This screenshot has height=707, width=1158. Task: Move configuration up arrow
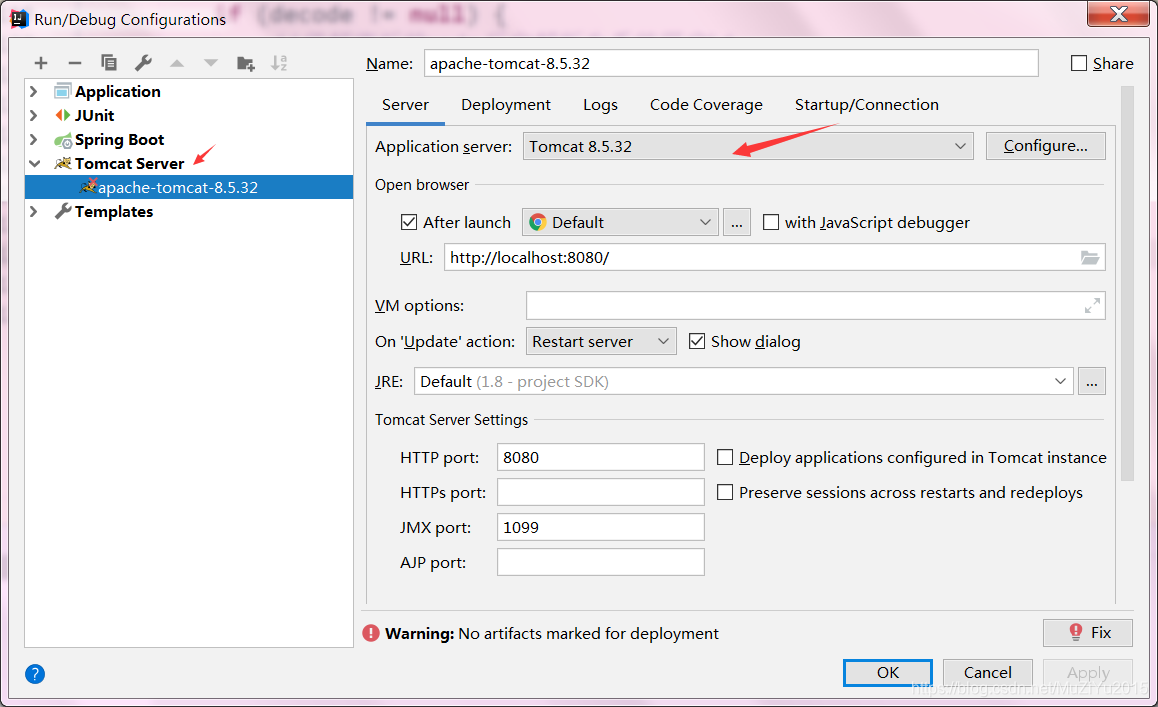[177, 64]
